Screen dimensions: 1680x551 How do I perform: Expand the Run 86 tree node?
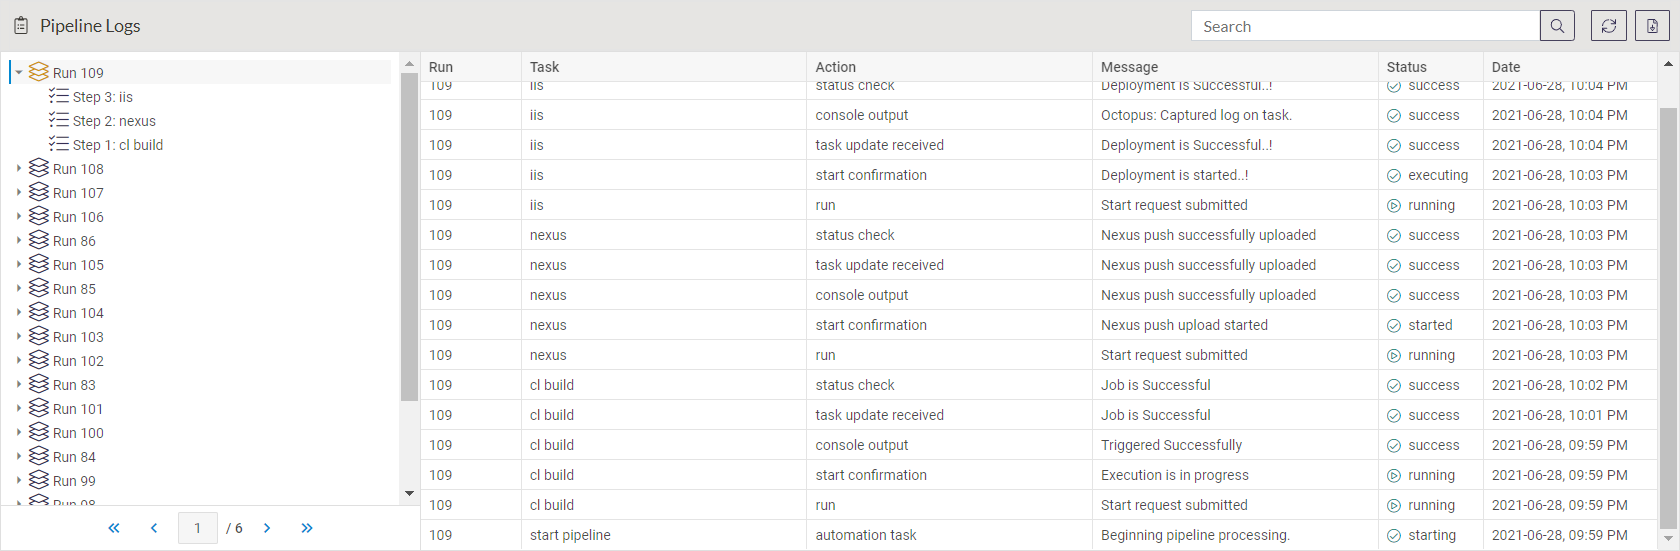pos(19,240)
